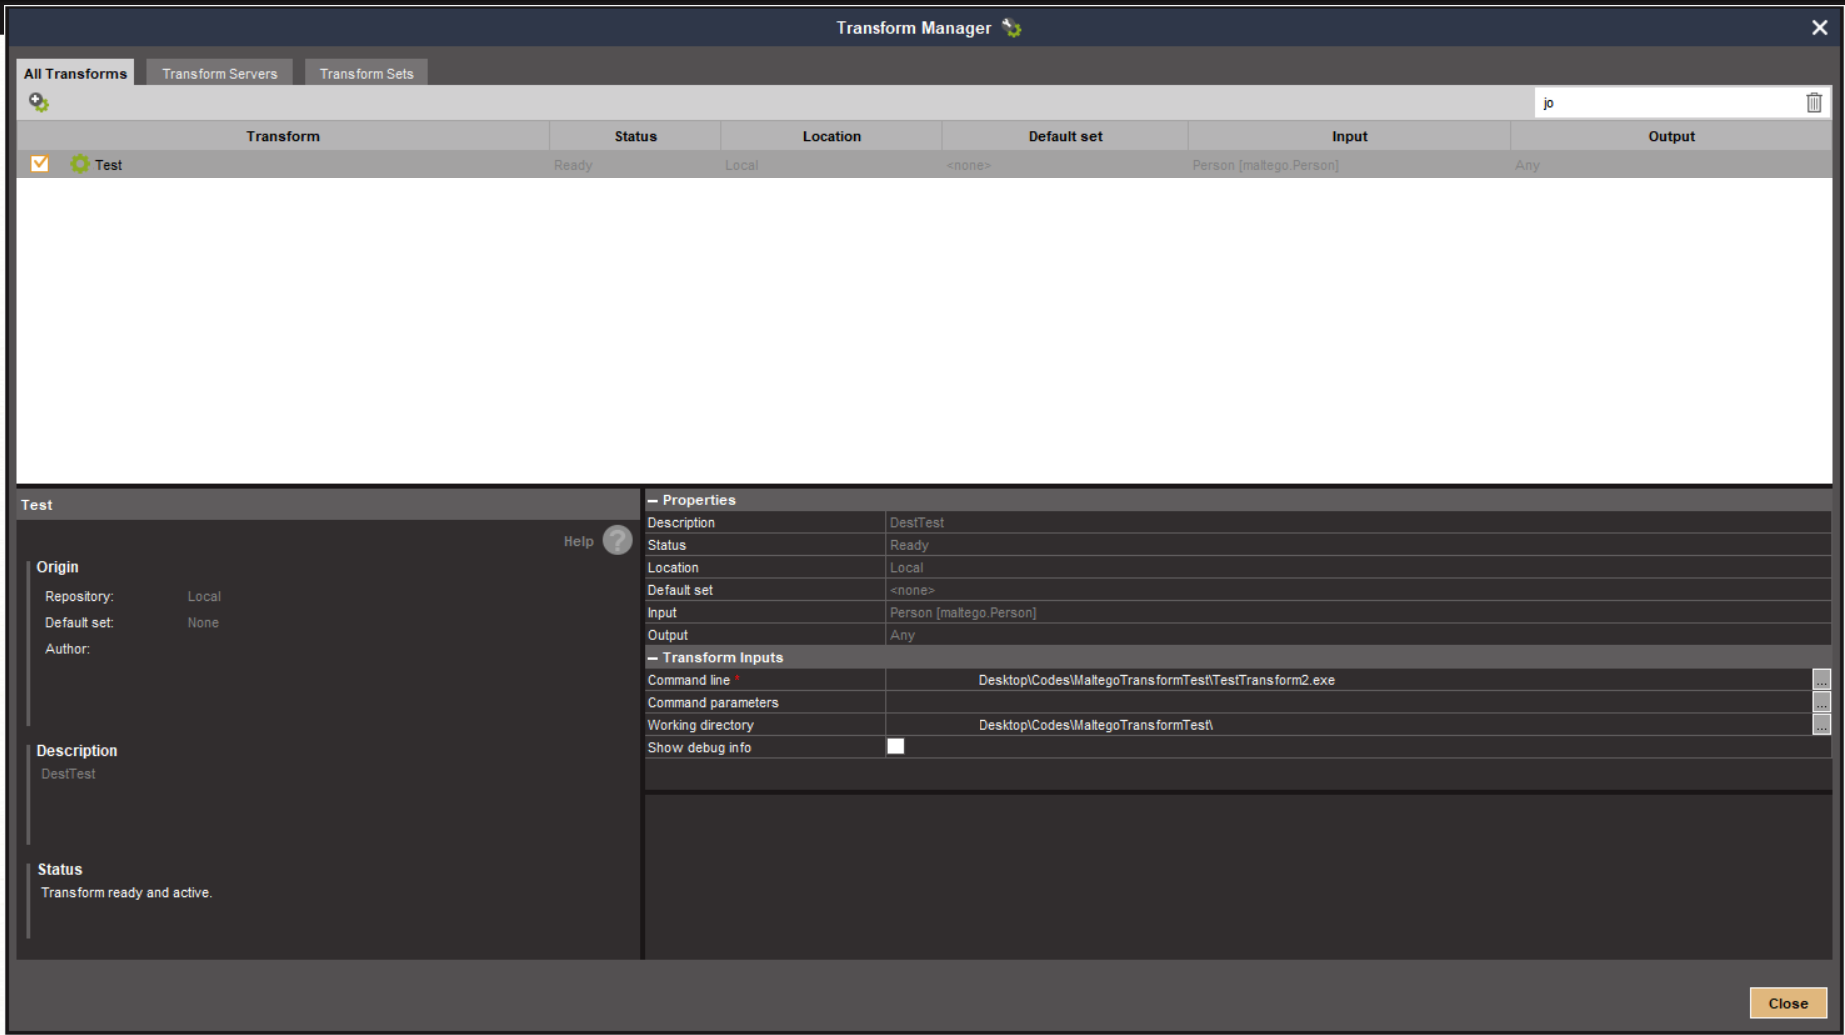The height and width of the screenshot is (1035, 1845).
Task: Collapse the Properties section
Action: 653,500
